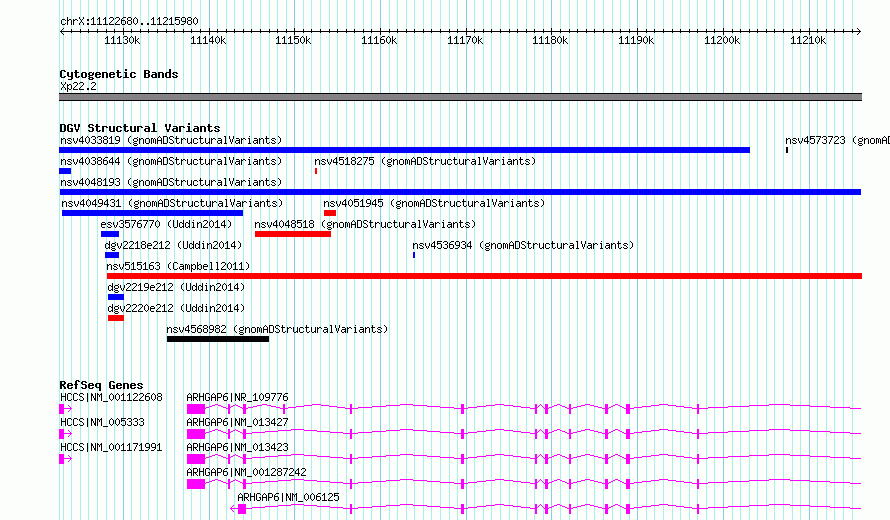The height and width of the screenshot is (520, 890).
Task: Open dgv2220e212 (Uddin2014) label
Action: coord(176,308)
